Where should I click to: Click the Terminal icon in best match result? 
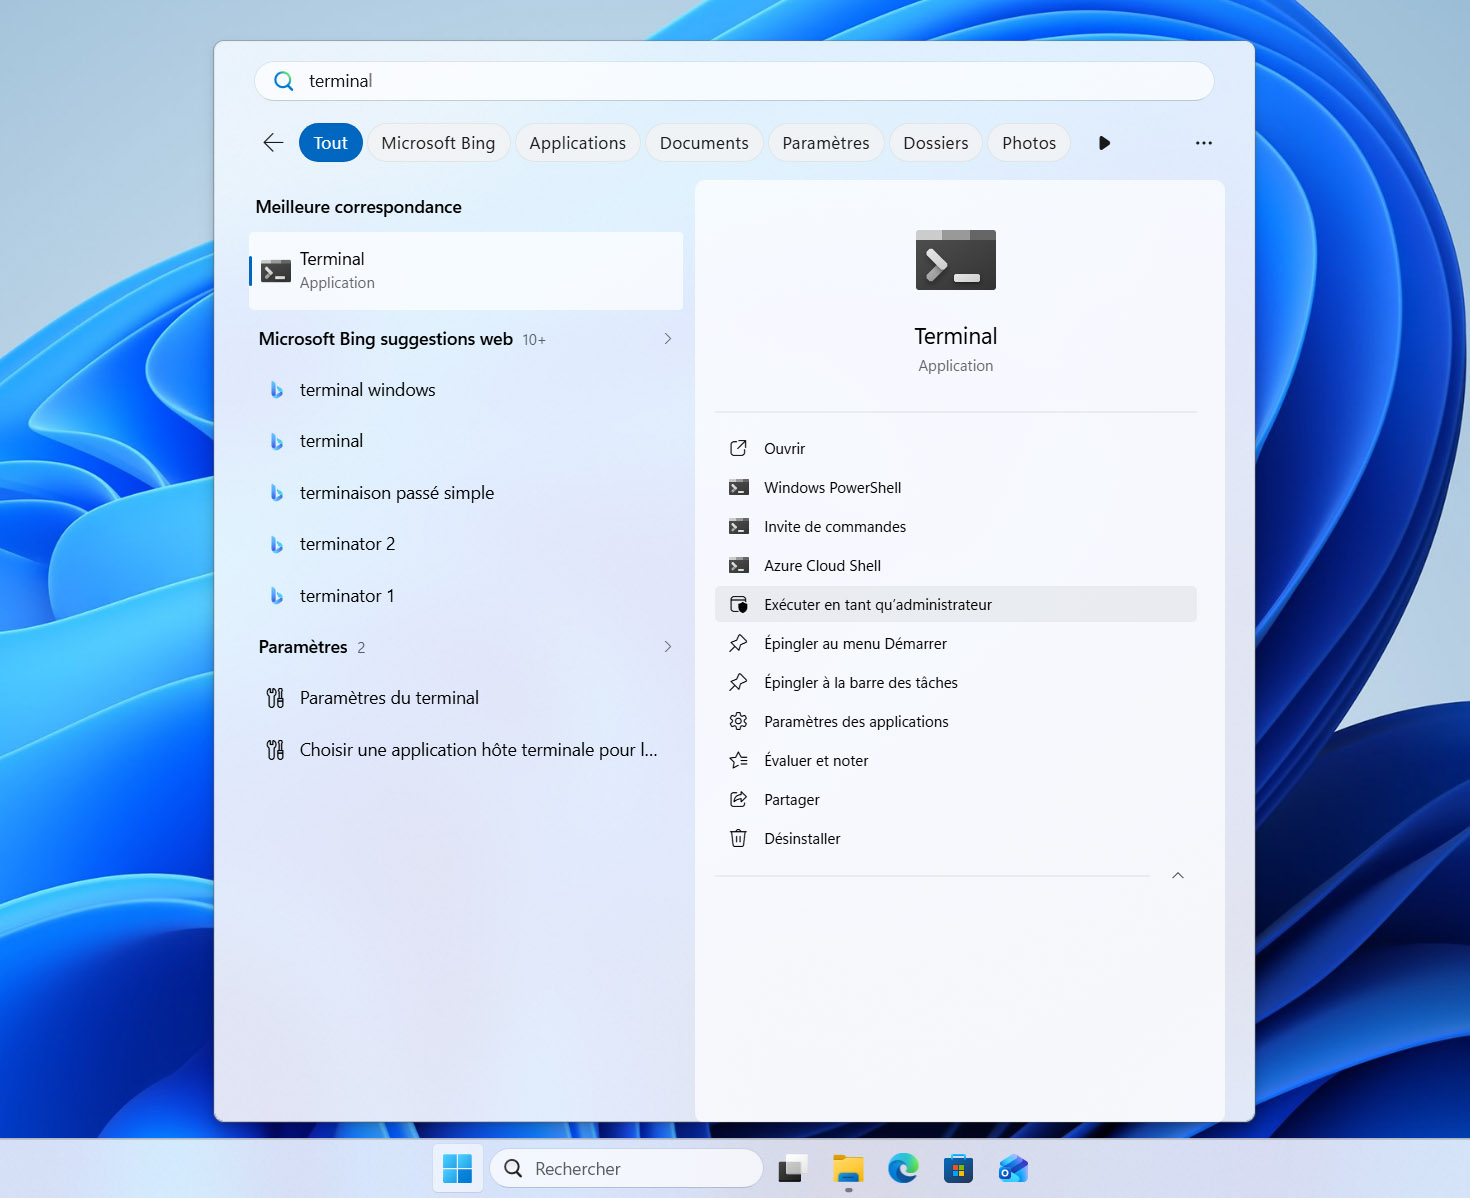click(276, 271)
